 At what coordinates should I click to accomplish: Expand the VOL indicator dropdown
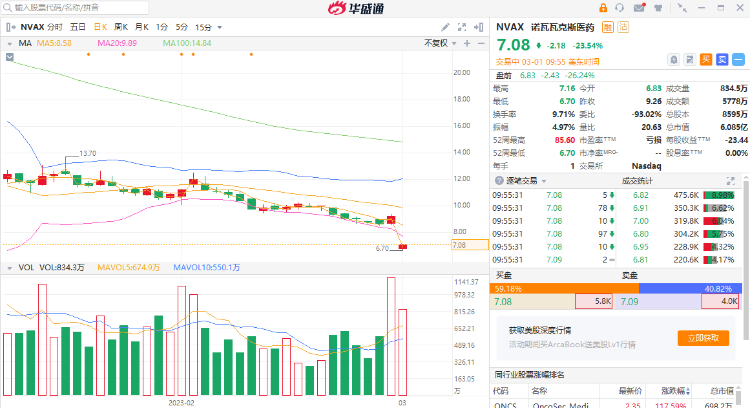10,268
